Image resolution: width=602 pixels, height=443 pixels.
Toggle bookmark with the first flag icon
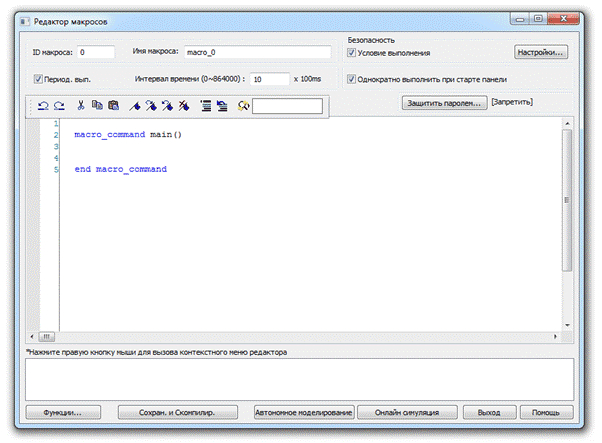pos(135,105)
